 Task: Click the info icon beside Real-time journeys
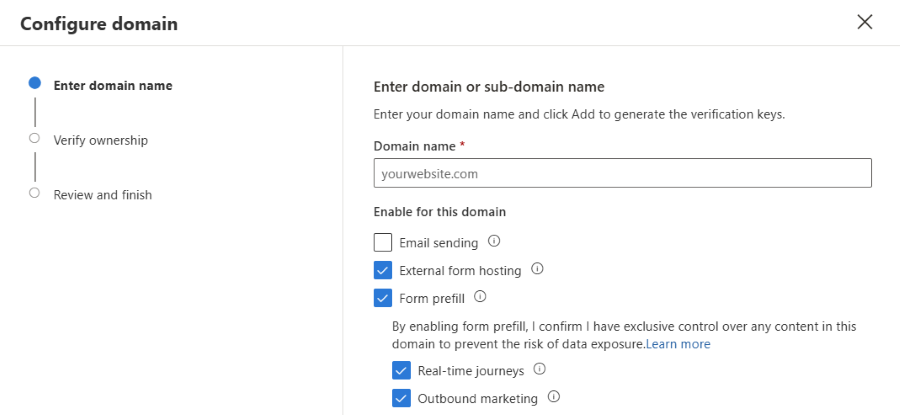pyautogui.click(x=540, y=369)
